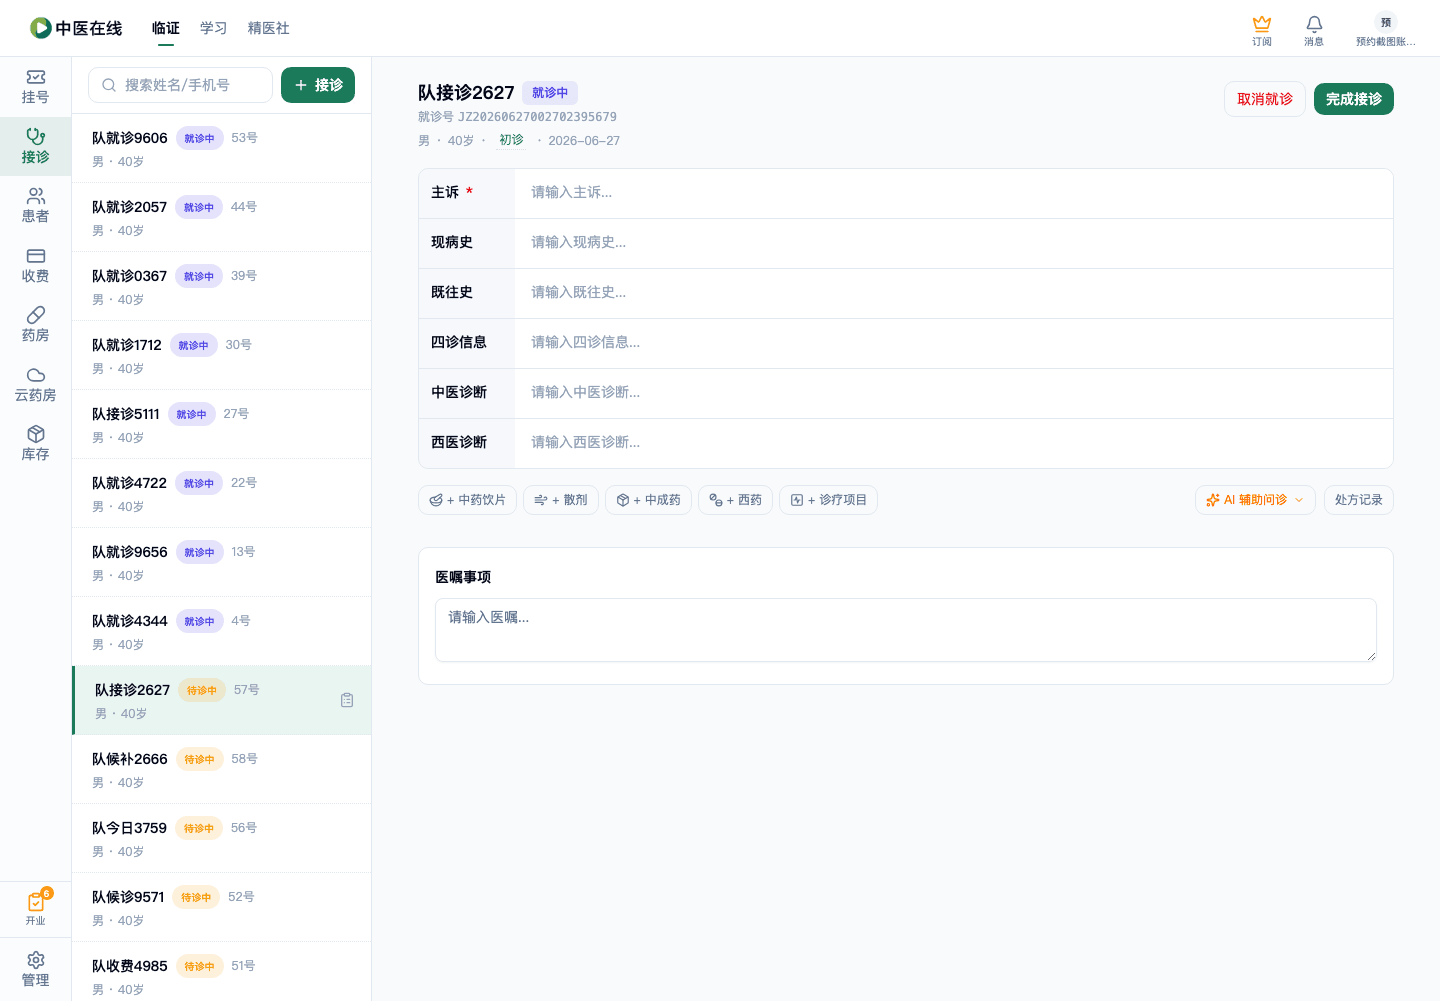Select patient 队就诊9656

pos(222,562)
